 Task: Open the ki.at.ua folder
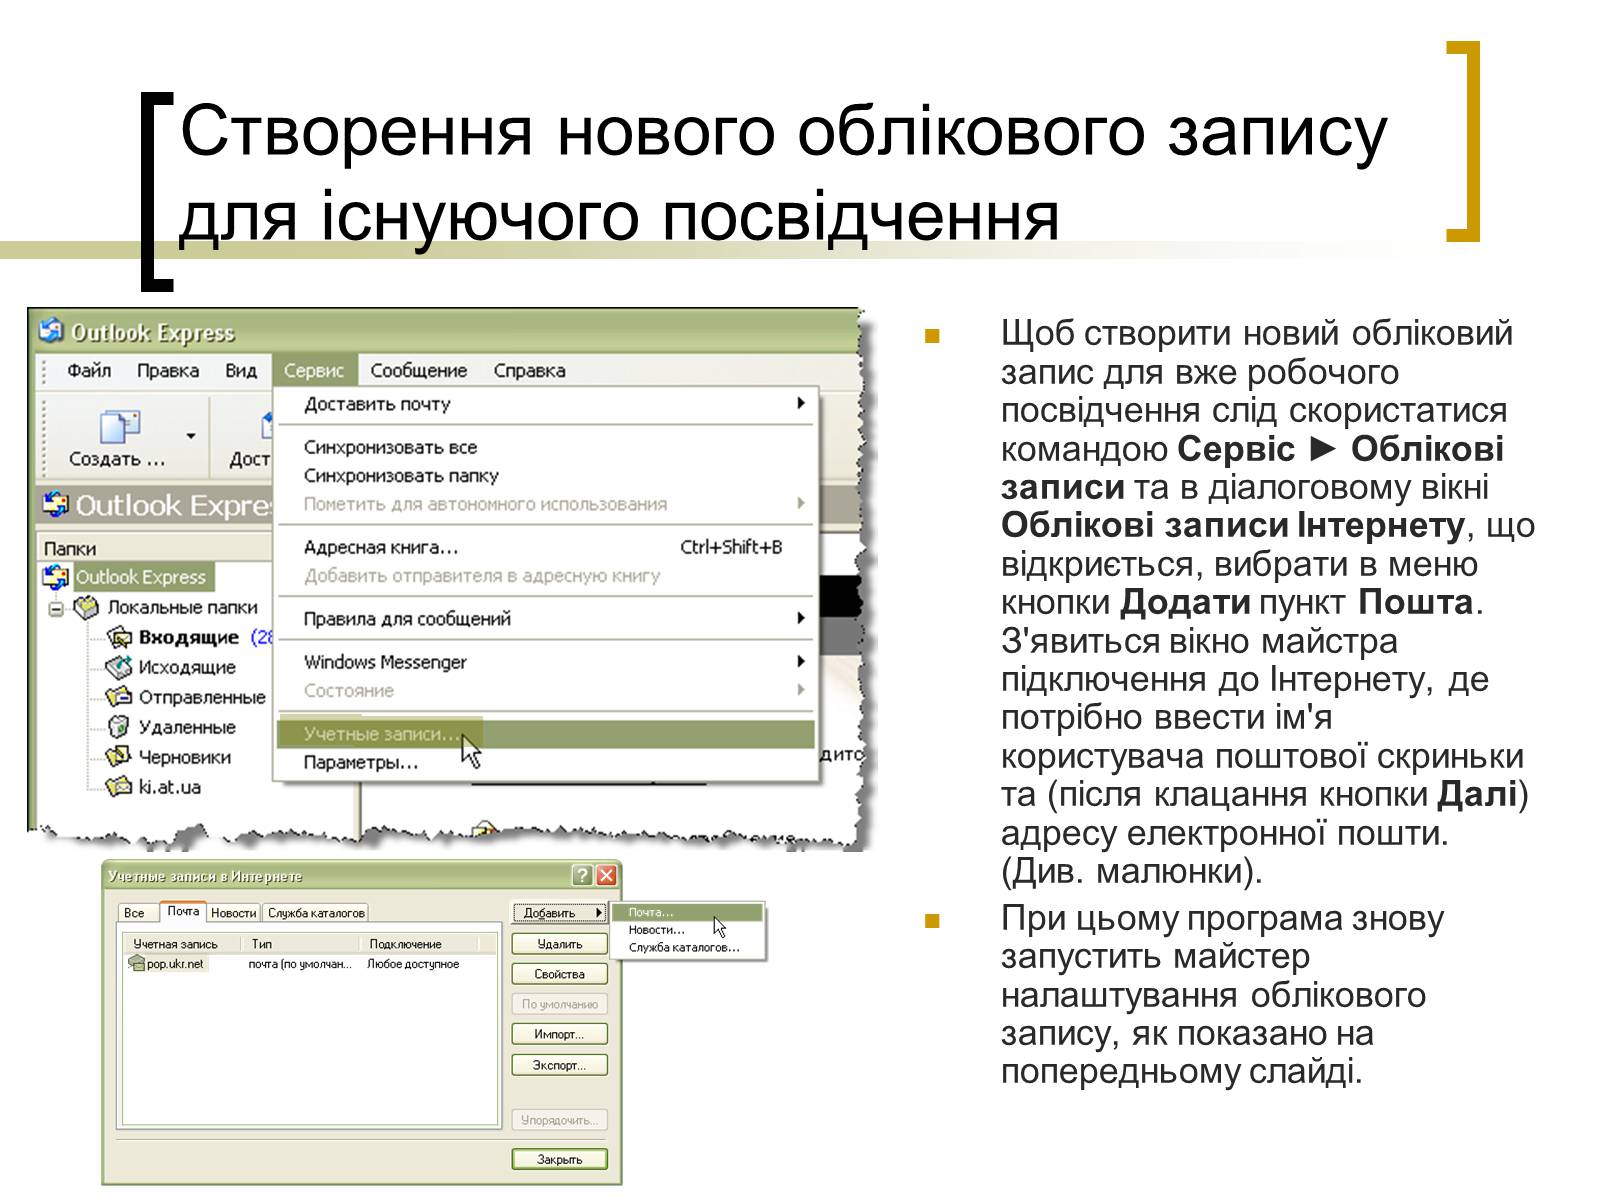169,787
